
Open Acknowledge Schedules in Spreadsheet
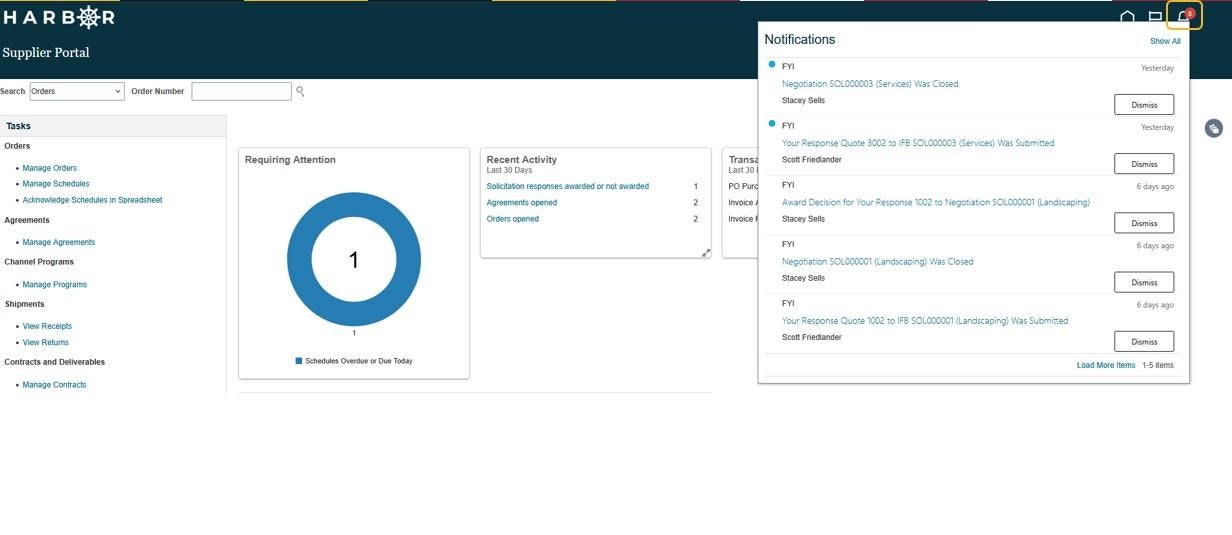[92, 200]
